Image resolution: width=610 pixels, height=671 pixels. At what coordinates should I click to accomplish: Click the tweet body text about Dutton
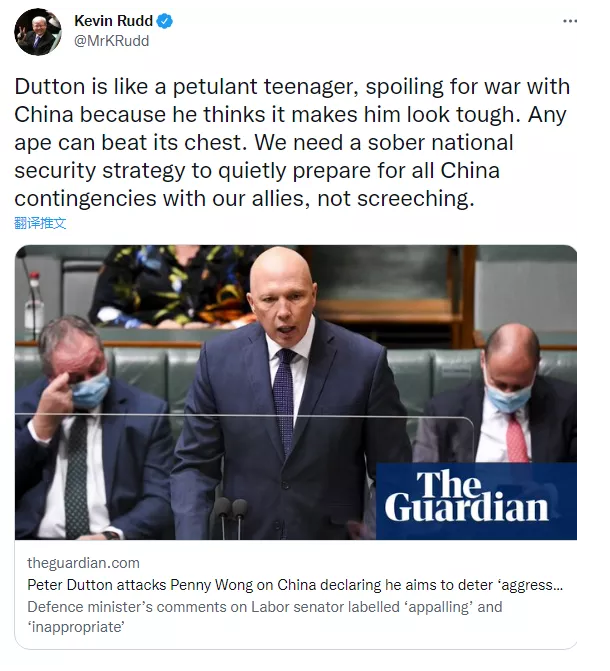[x=292, y=143]
